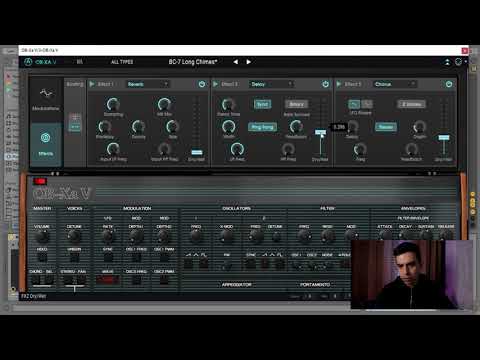Toggle the Delay Sync button
The width and height of the screenshot is (480, 360).
click(262, 104)
